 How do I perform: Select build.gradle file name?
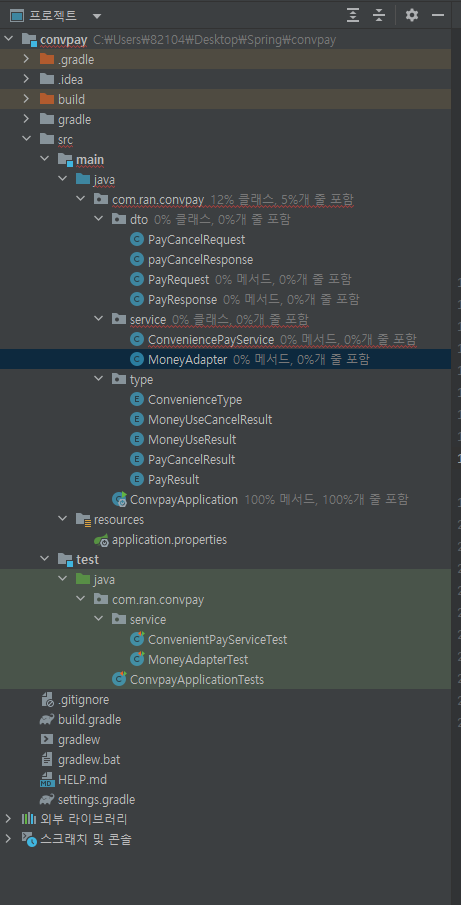coord(89,720)
